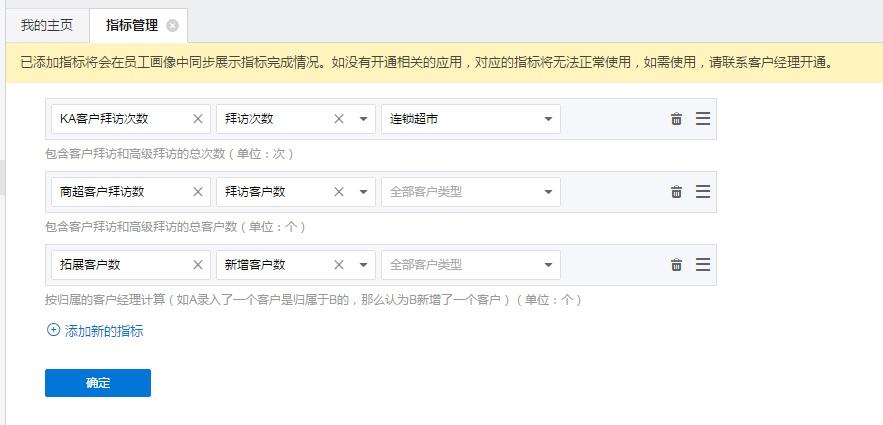This screenshot has width=883, height=425.
Task: Click reorder handle of 商超客户拜访数 row
Action: coord(703,192)
